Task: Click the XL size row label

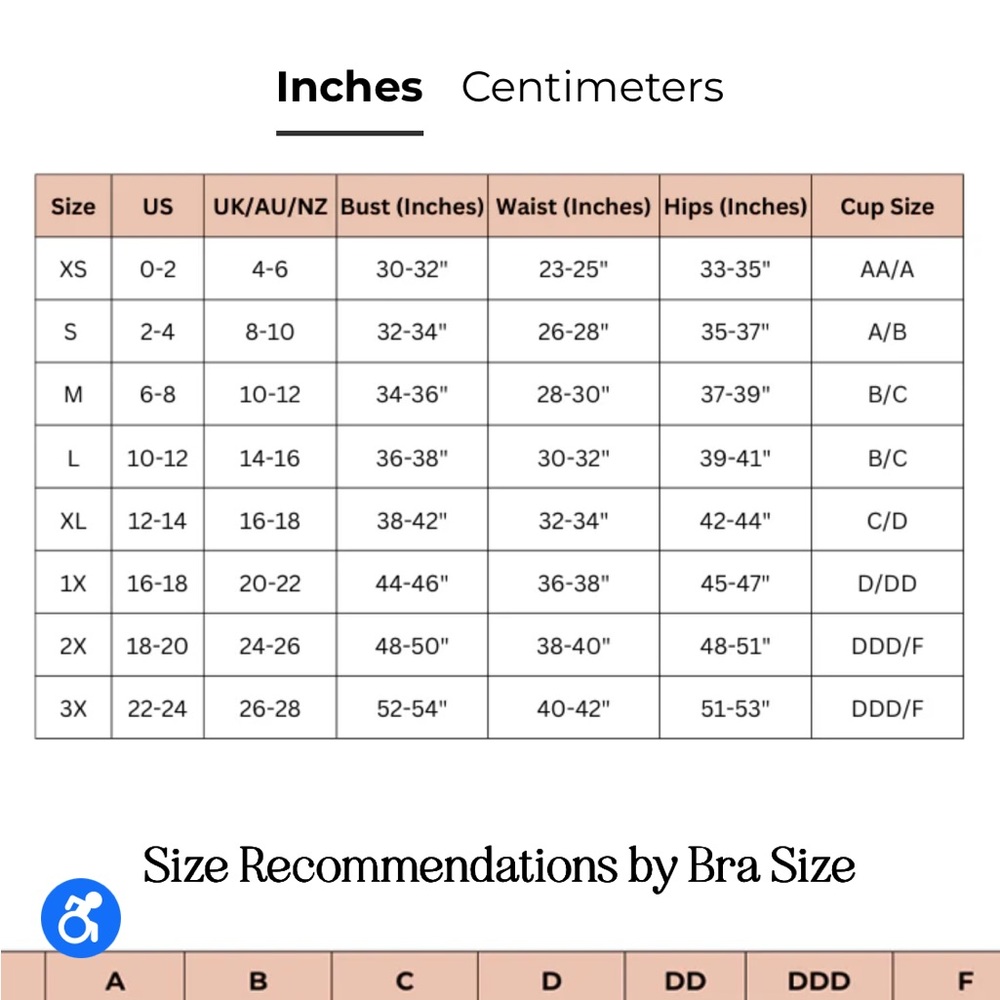Action: coord(73,521)
